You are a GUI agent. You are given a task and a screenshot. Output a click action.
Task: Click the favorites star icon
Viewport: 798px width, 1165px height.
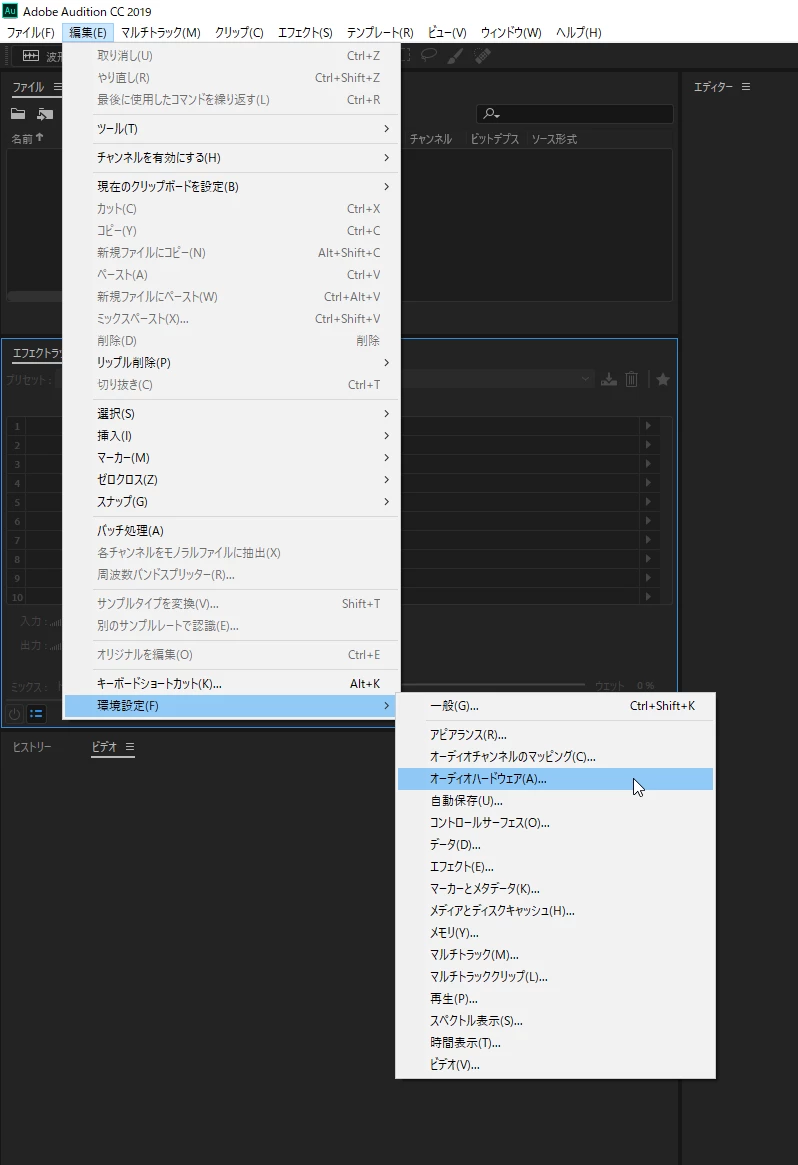click(x=663, y=380)
